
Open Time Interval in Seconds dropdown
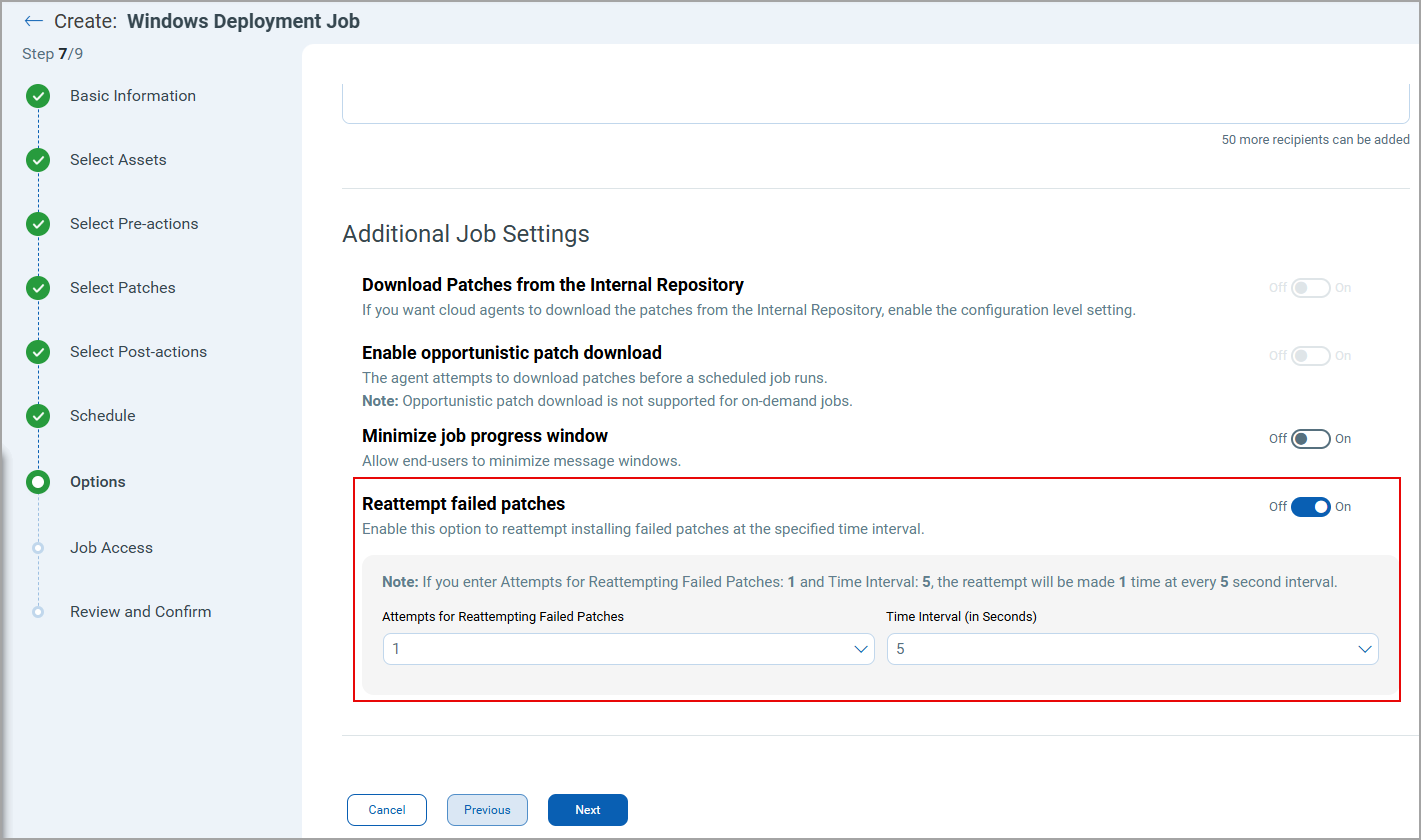[x=1132, y=649]
